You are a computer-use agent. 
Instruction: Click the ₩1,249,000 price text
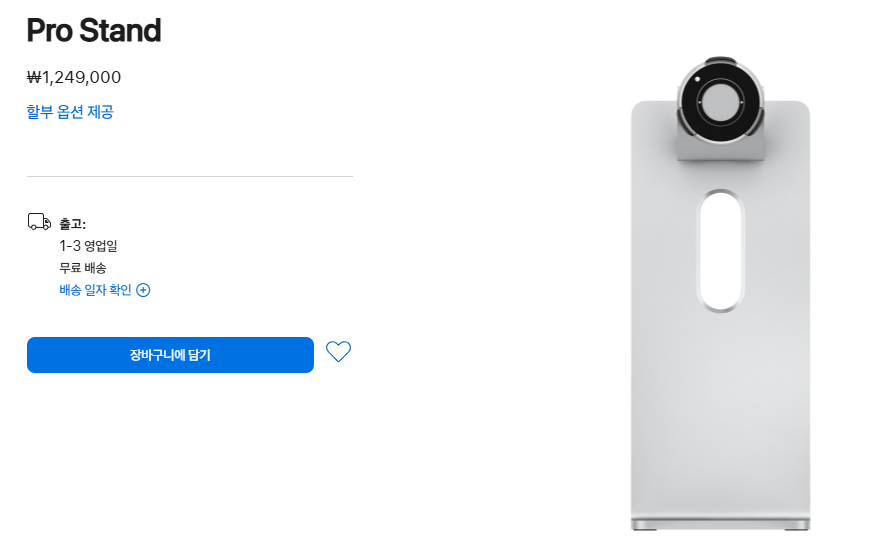pos(74,77)
